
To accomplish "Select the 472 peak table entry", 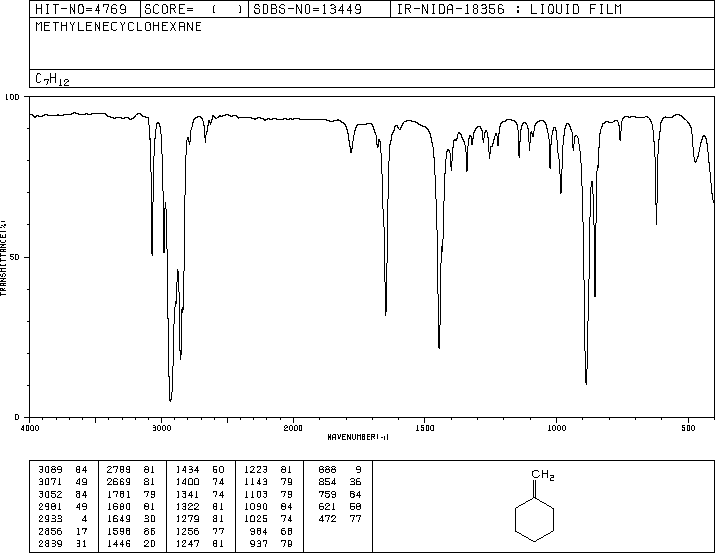I will 340,519.
